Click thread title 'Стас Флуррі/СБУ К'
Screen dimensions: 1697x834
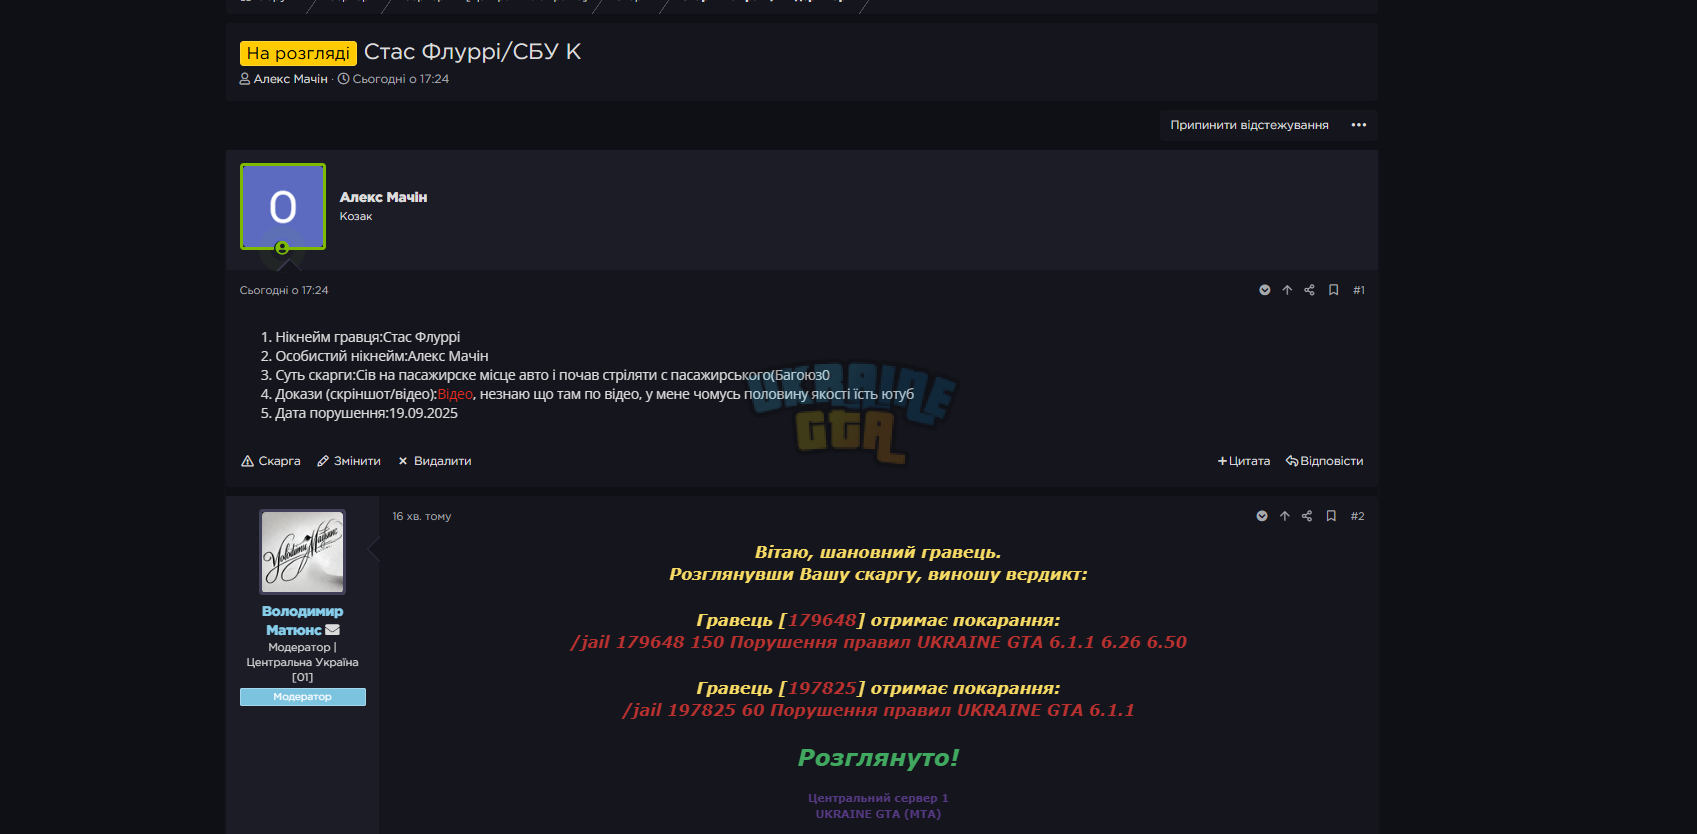[x=472, y=52]
